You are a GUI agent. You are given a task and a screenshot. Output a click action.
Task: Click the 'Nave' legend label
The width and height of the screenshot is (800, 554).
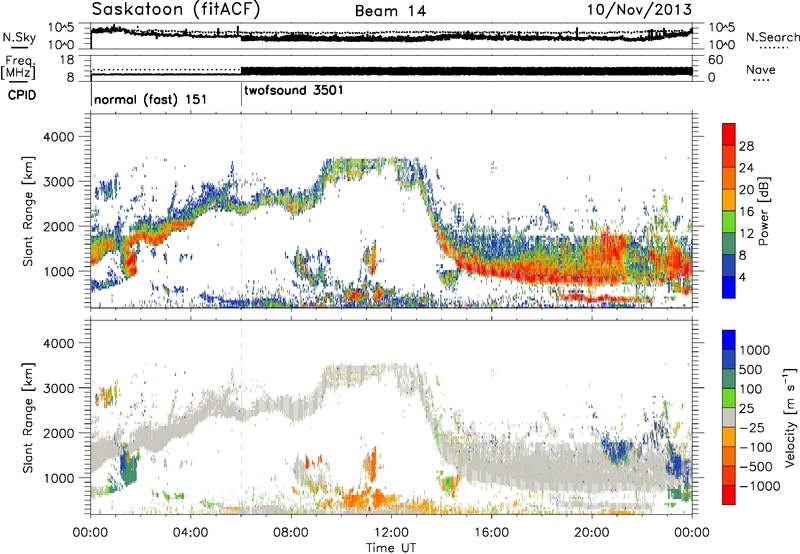point(760,70)
